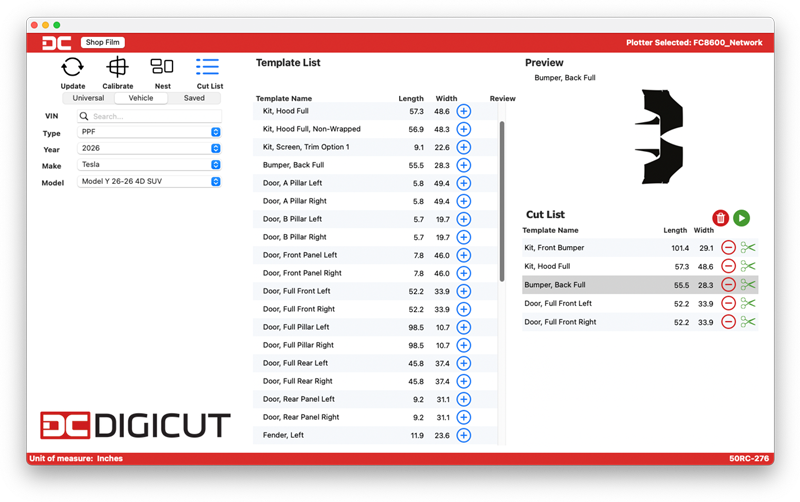This screenshot has width=800, height=502.
Task: Add Door, Full Rear Right template
Action: [463, 381]
